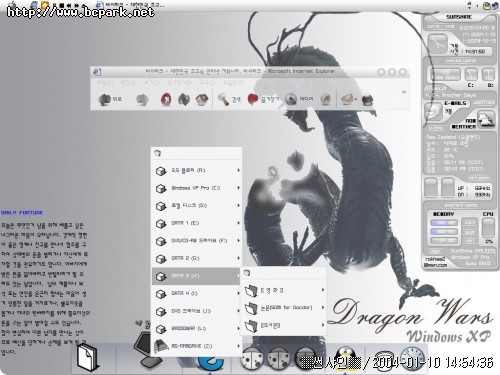Click the clock gauge icon in the dock

pyautogui.click(x=413, y=359)
